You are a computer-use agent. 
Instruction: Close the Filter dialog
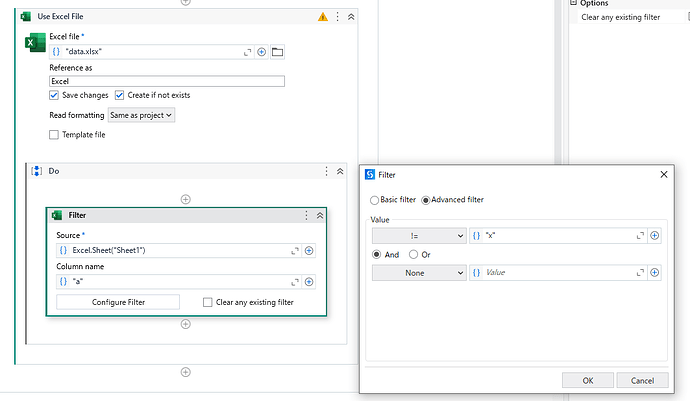[664, 175]
